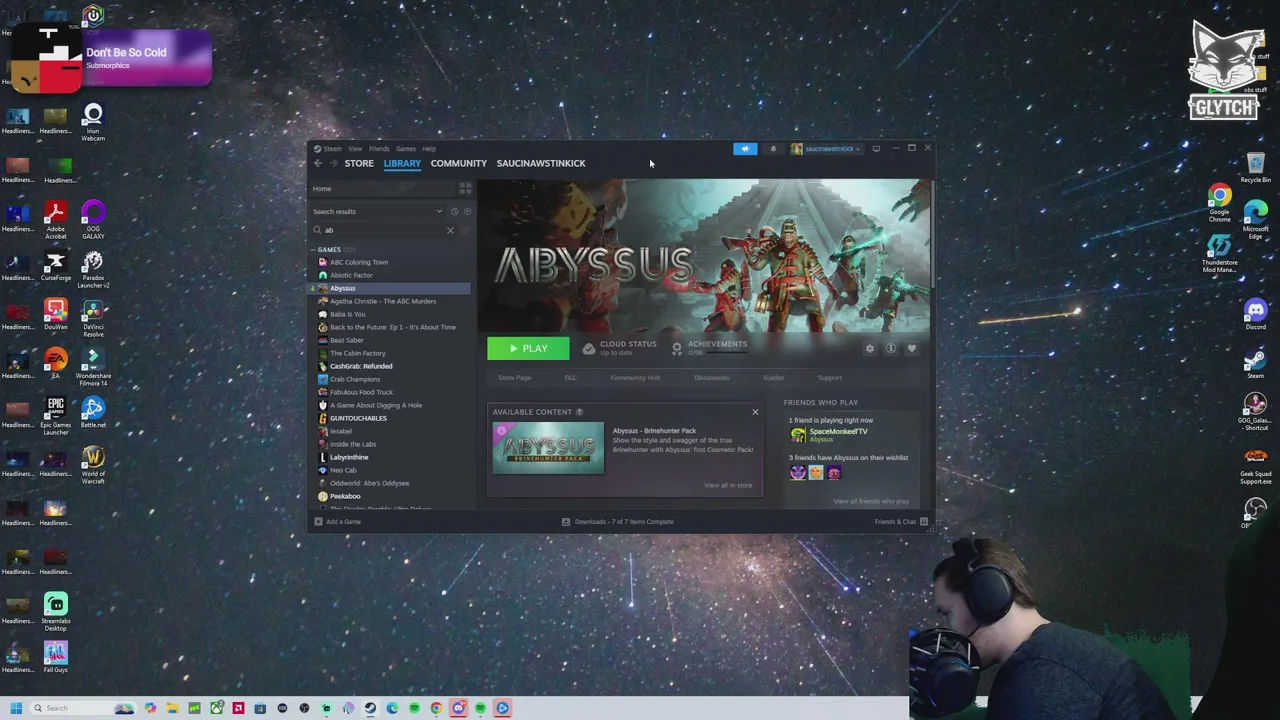The height and width of the screenshot is (720, 1280).
Task: Open the Store Page link
Action: (x=515, y=378)
